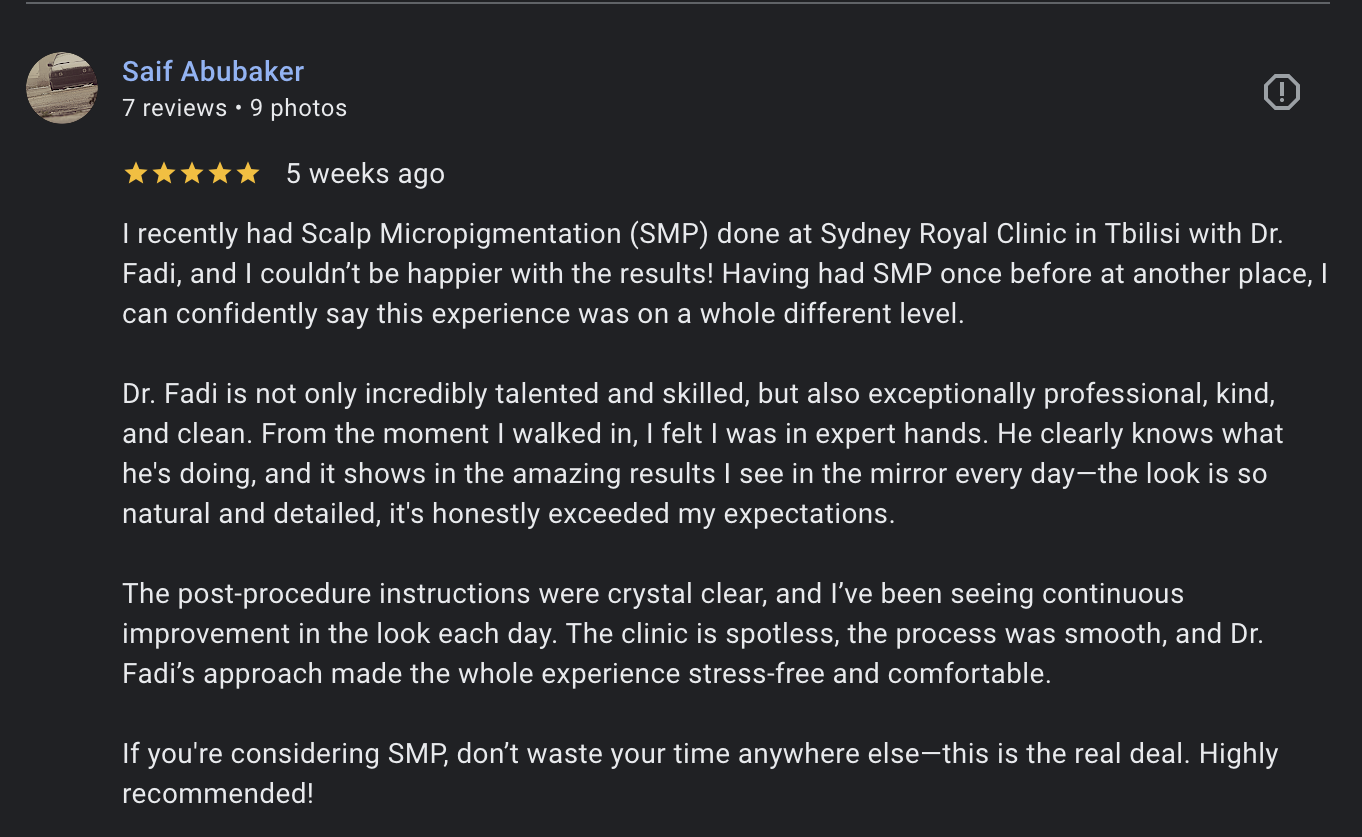1362x837 pixels.
Task: Click the report review exclamation icon
Action: point(1281,92)
